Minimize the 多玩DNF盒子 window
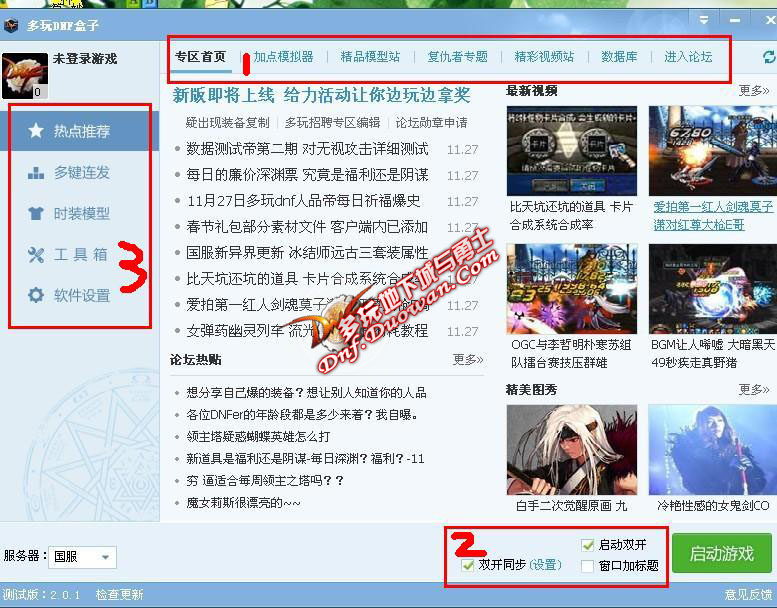This screenshot has height=608, width=777. click(735, 20)
